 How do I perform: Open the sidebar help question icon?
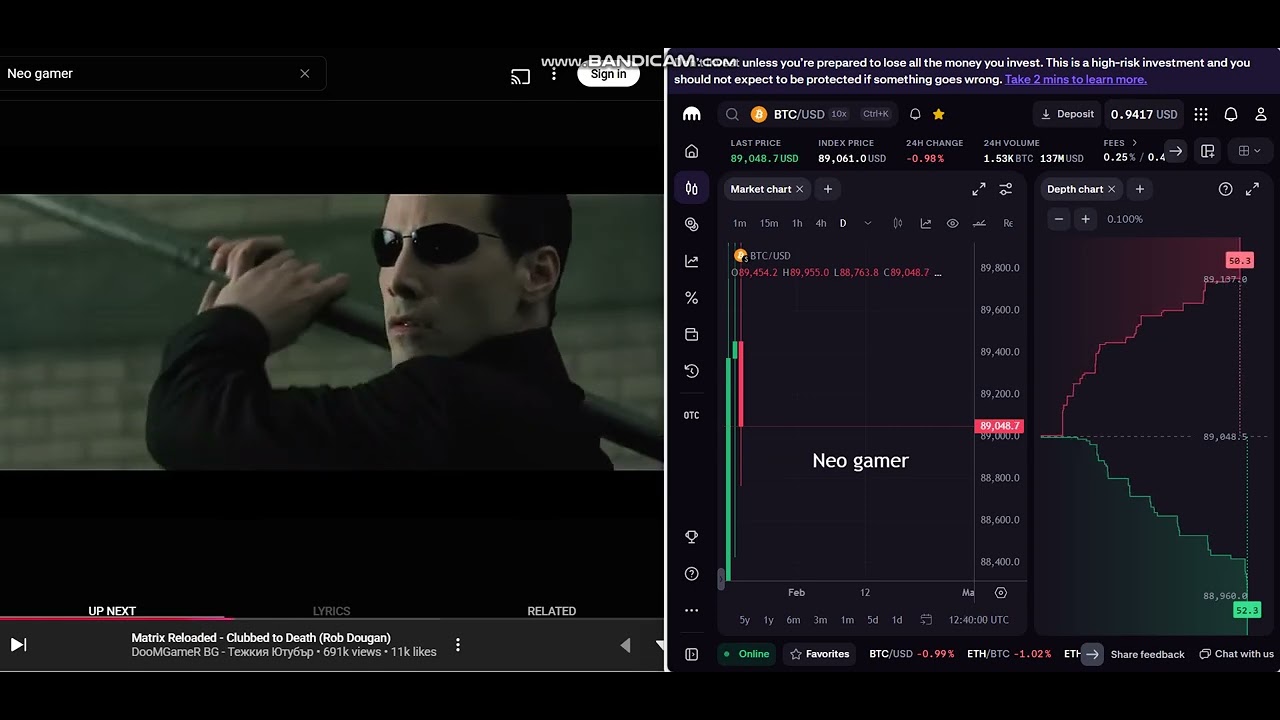click(691, 574)
